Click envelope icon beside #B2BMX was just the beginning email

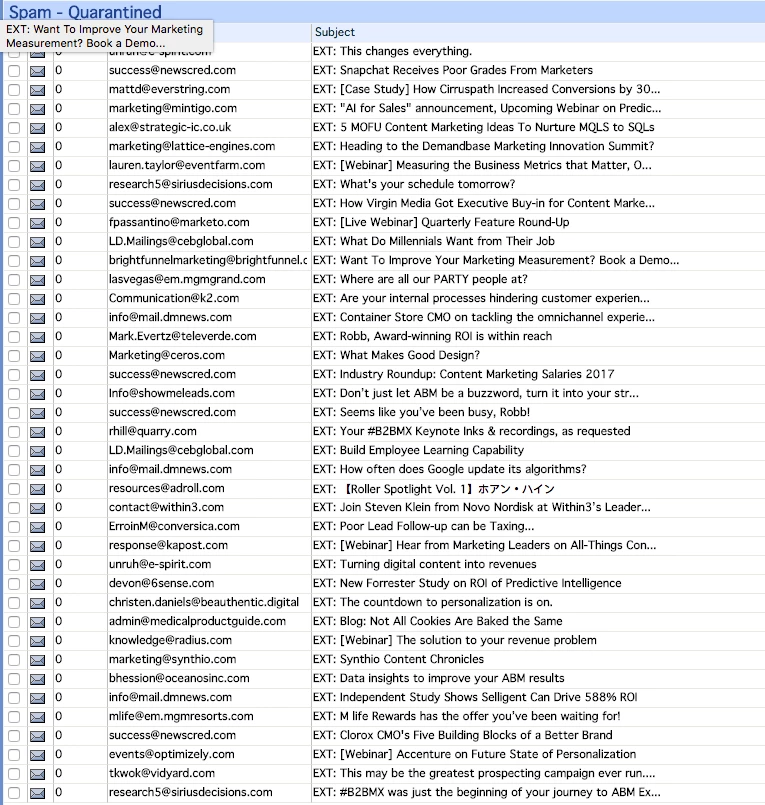click(37, 793)
